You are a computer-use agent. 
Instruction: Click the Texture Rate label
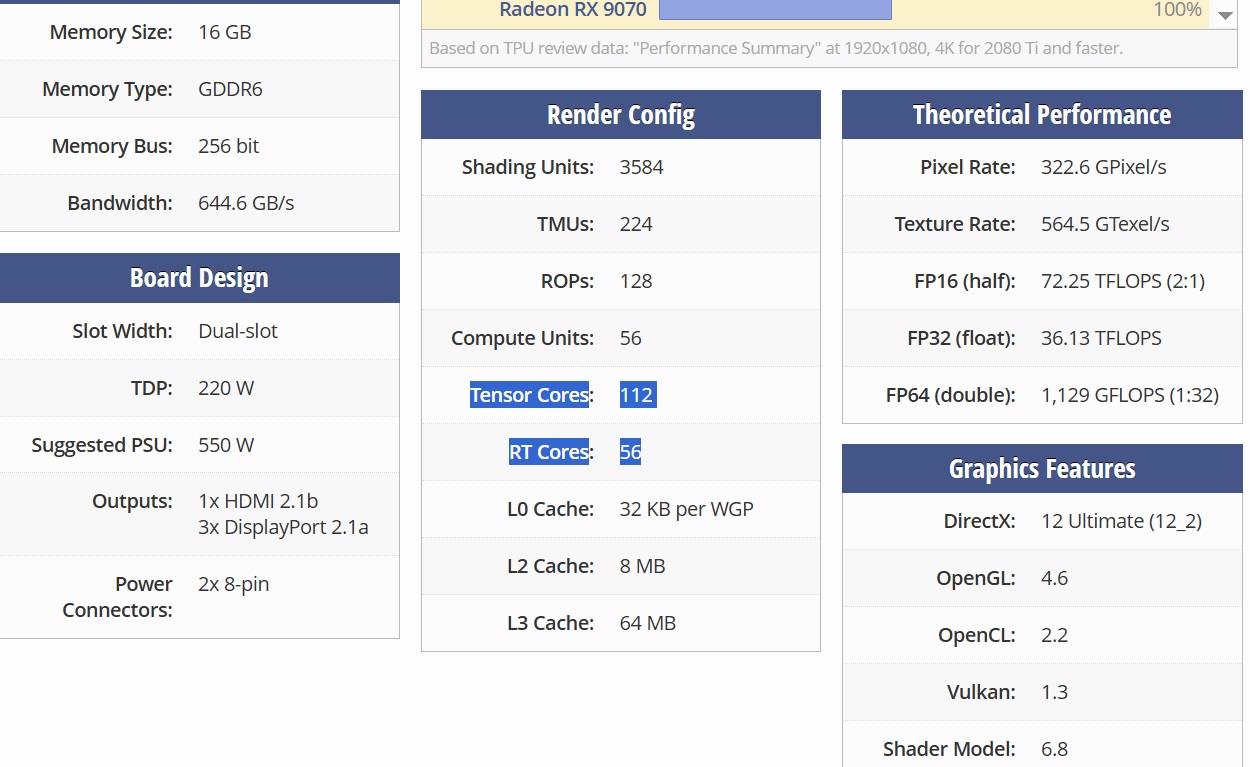click(x=955, y=224)
